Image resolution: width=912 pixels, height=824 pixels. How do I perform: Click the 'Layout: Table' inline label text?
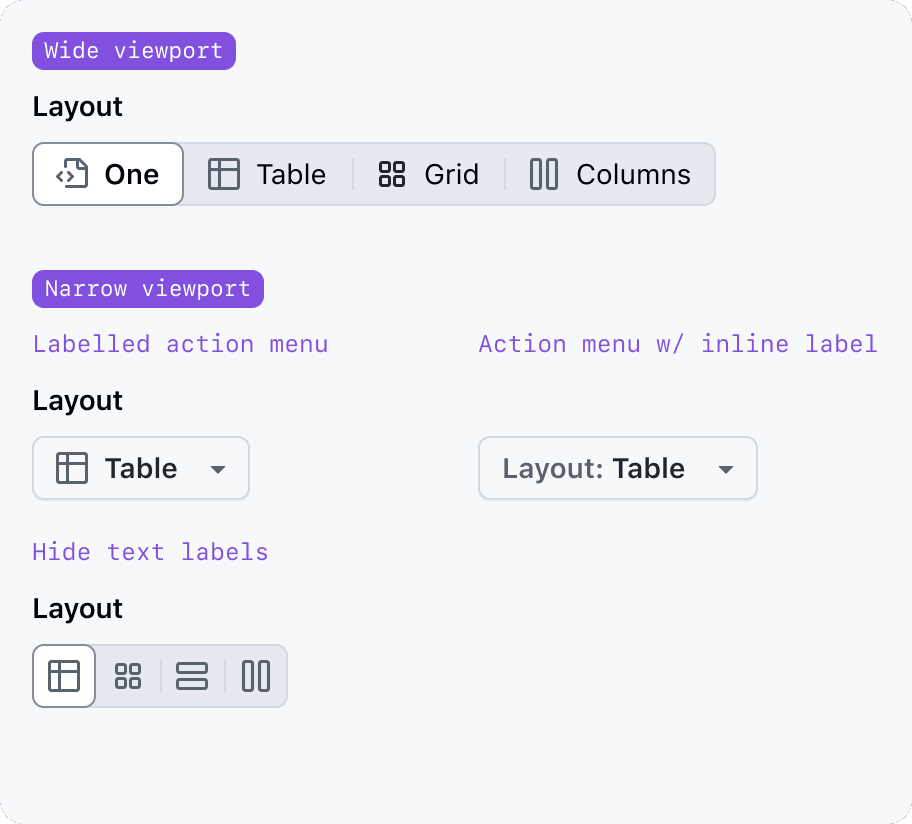(x=593, y=468)
